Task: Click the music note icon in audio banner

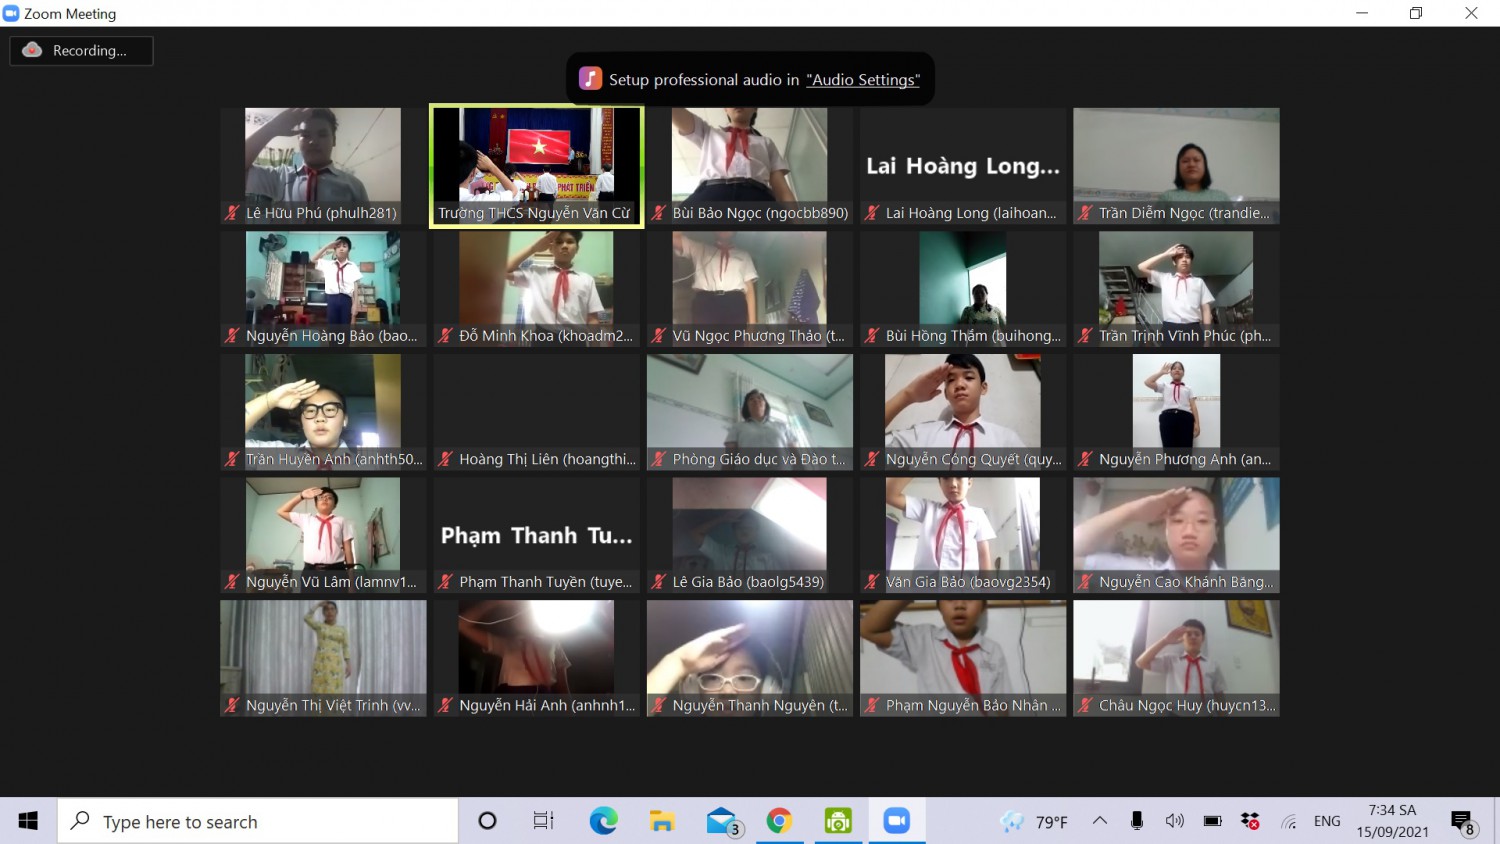Action: point(590,79)
